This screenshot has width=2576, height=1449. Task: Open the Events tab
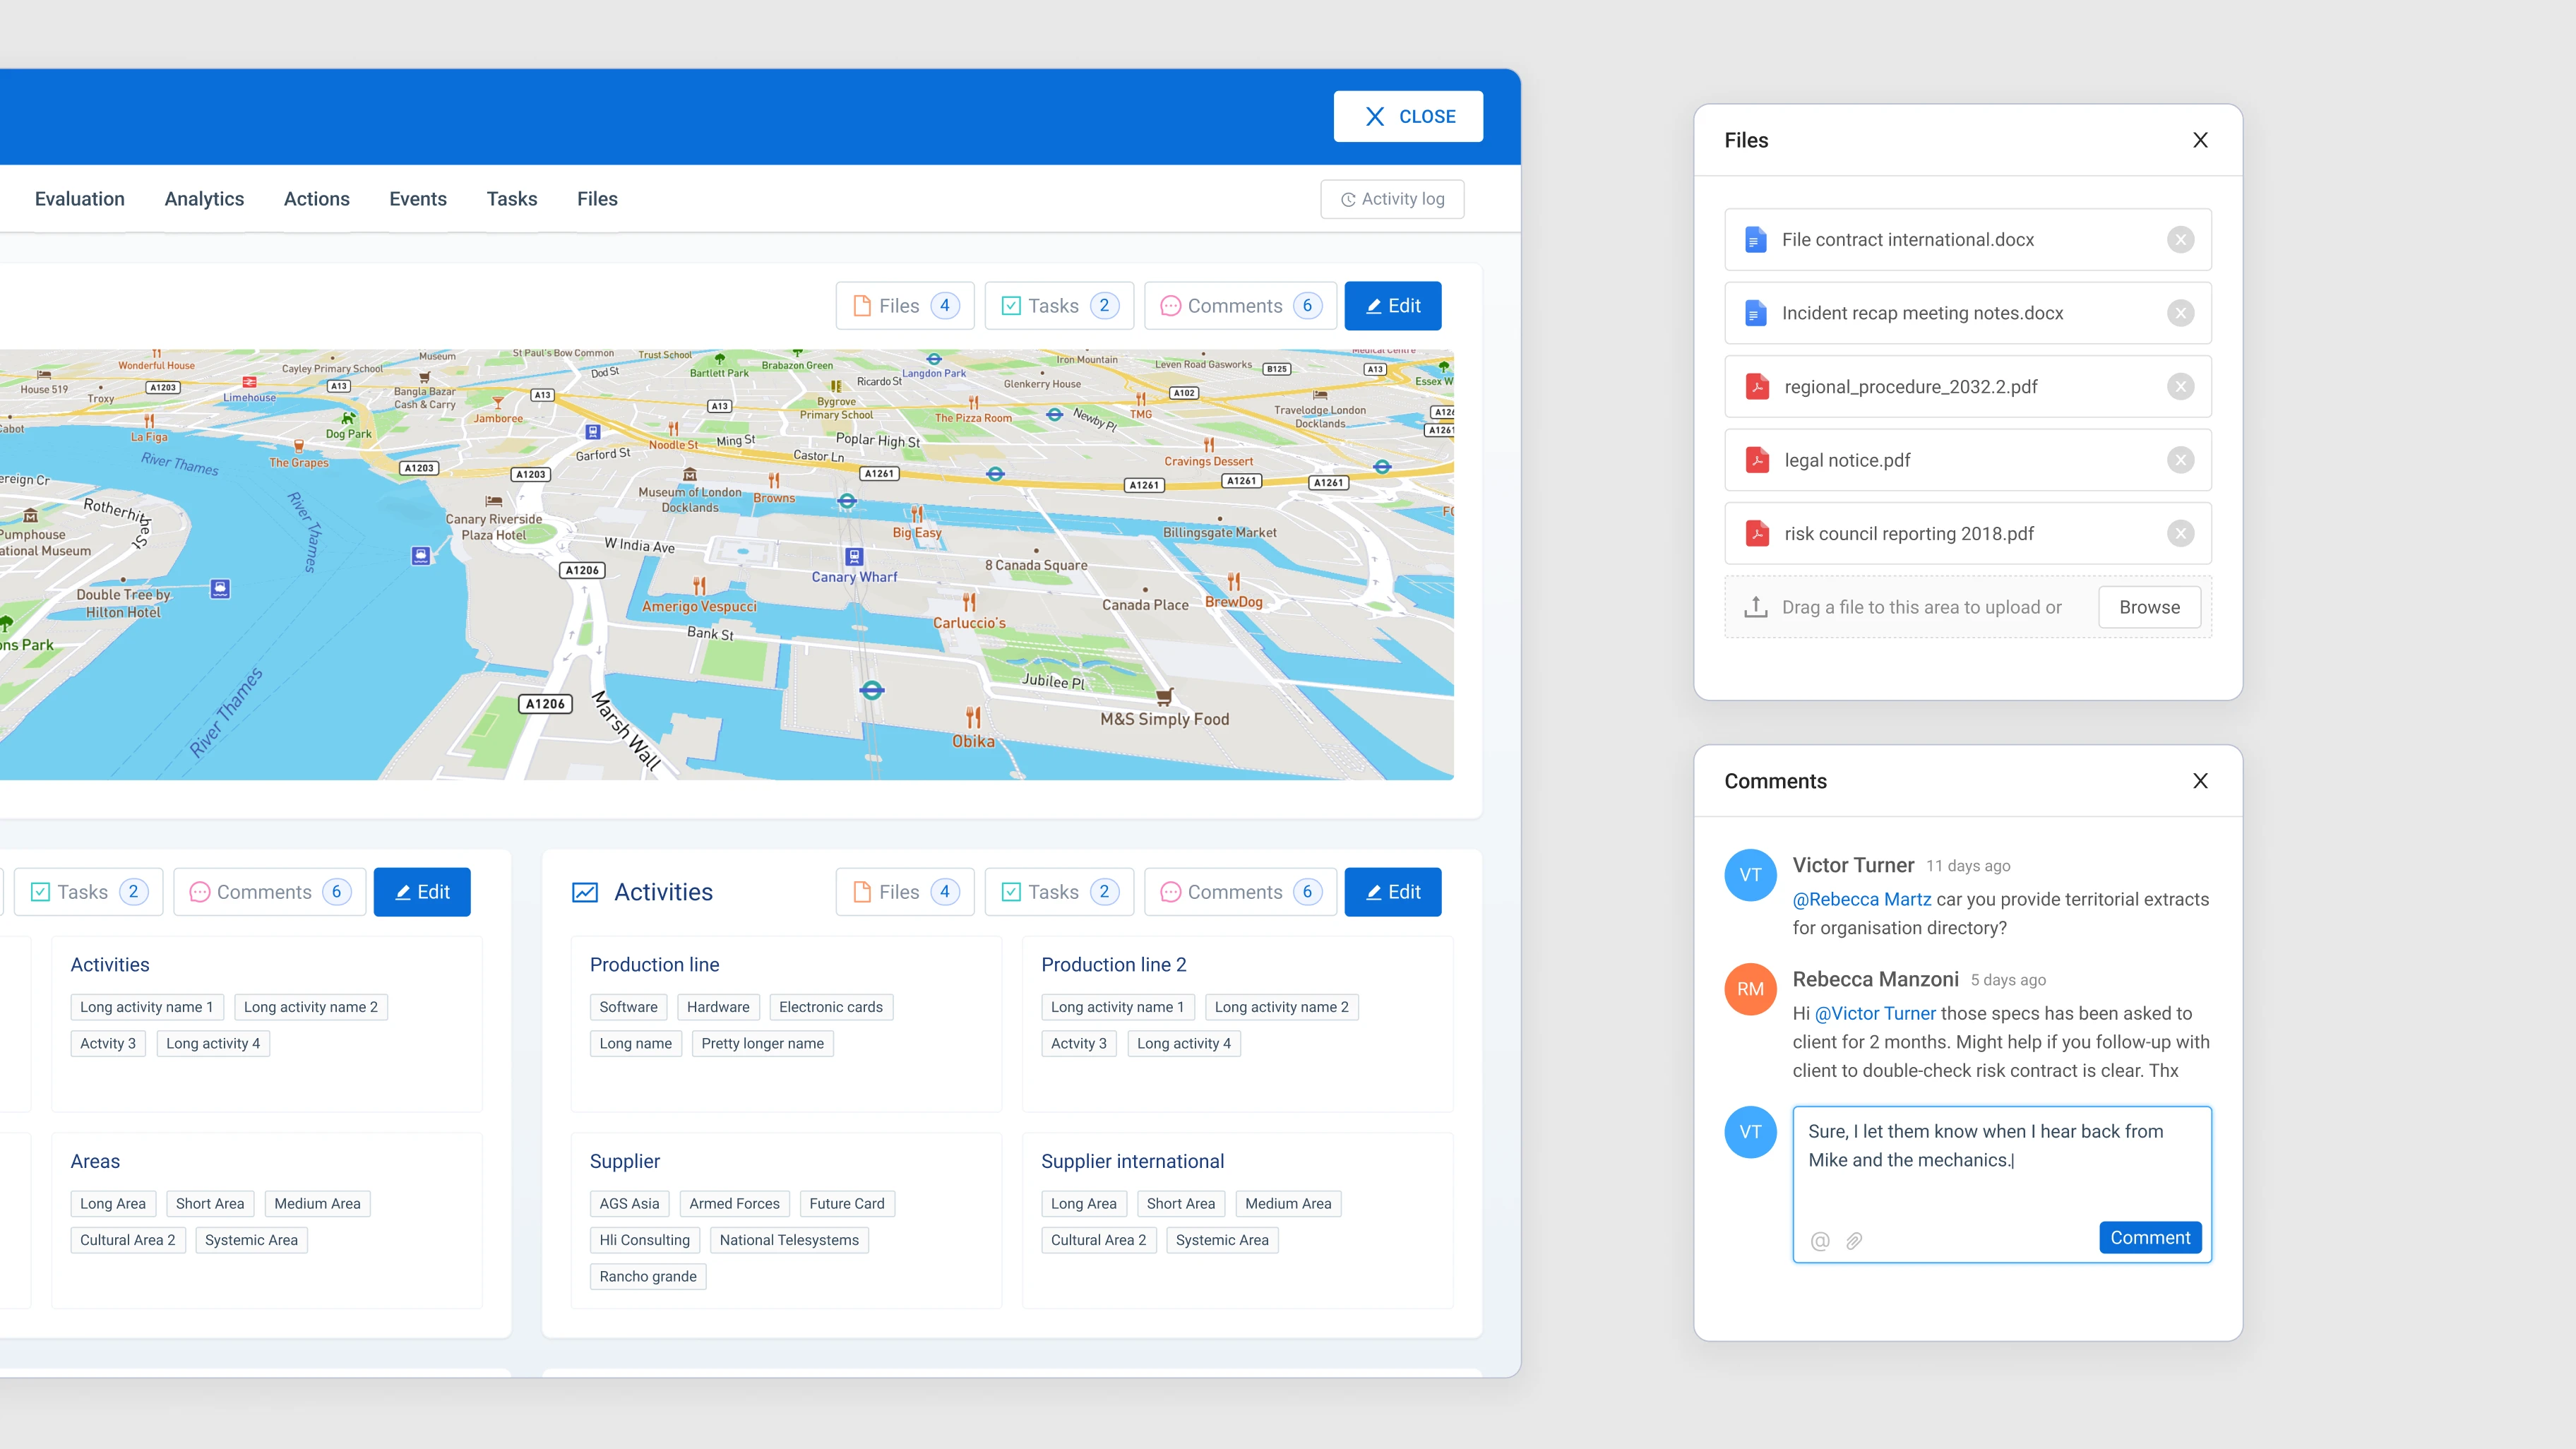tap(418, 198)
